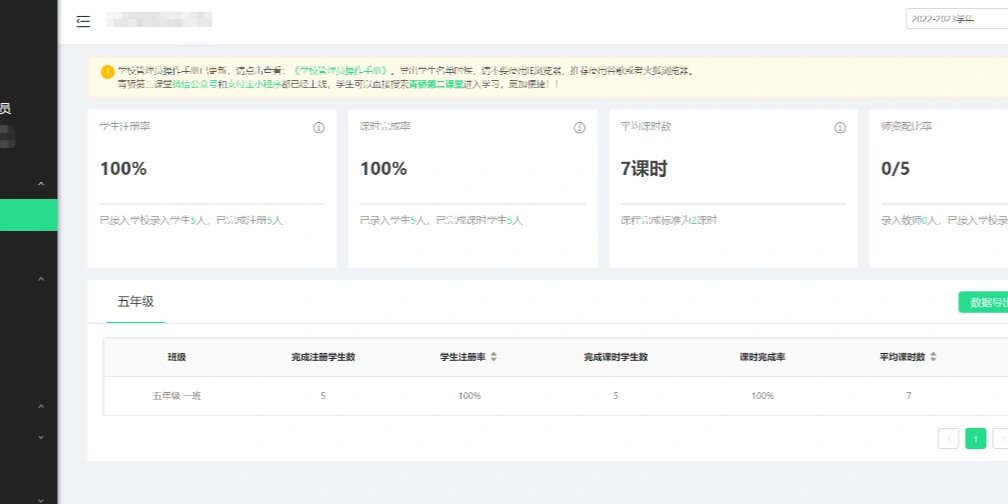Click the yellow warning notice icon
The image size is (1008, 504).
point(107,71)
